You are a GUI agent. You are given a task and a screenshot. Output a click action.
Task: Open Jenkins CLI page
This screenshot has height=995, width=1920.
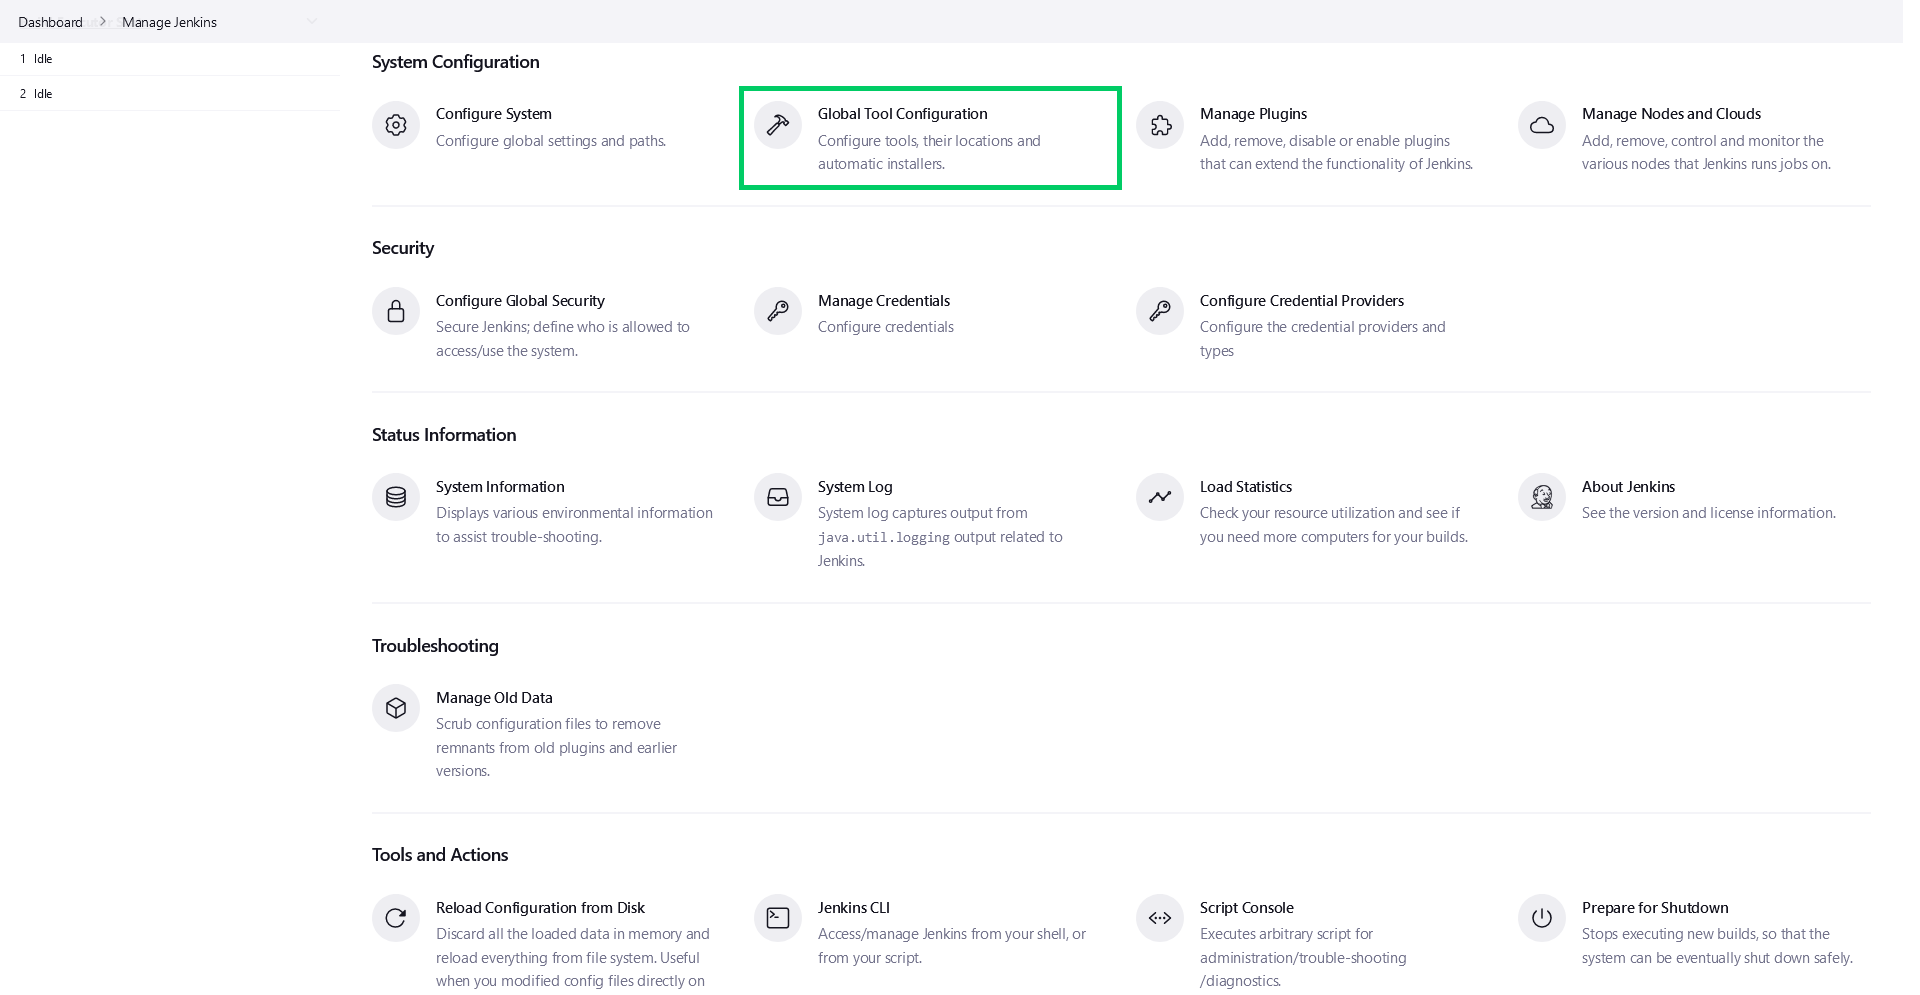(x=854, y=908)
